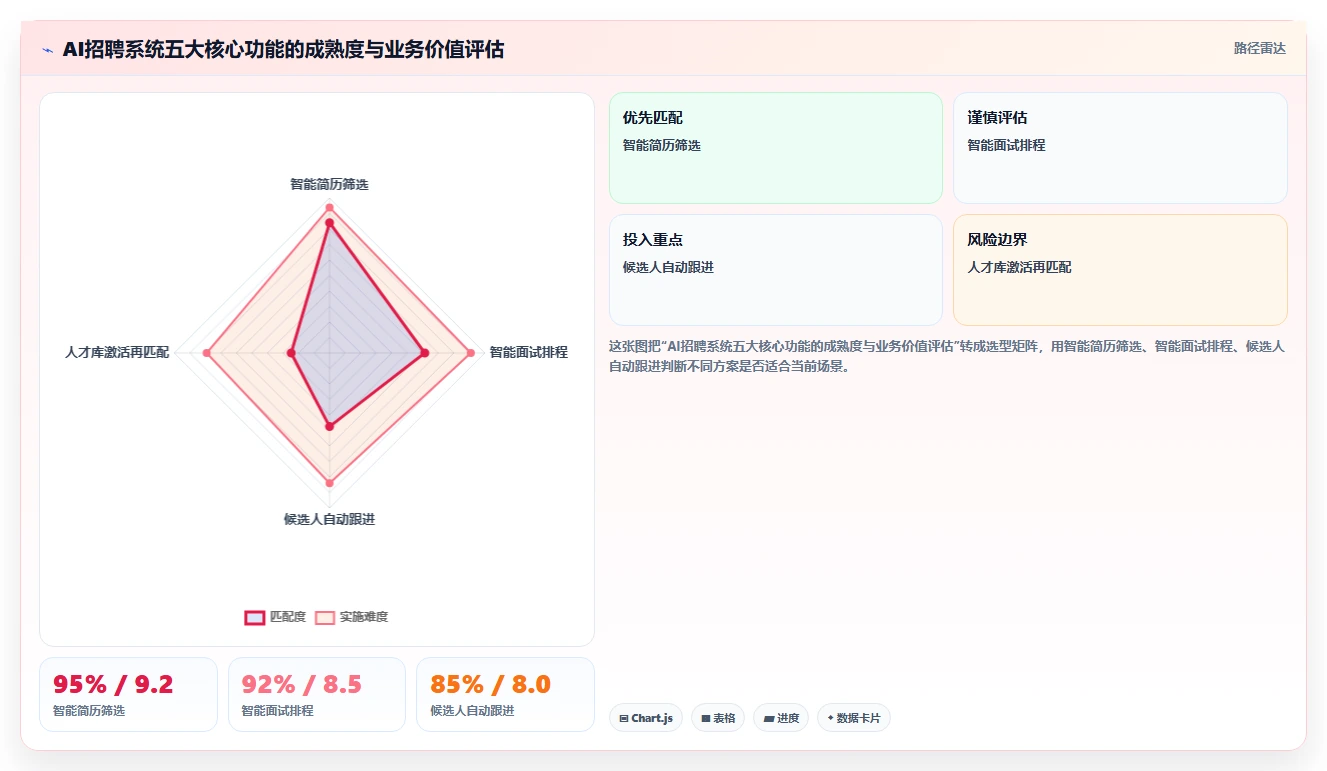Click the 进度 tag icon
This screenshot has height=771, width=1327.
pos(768,718)
